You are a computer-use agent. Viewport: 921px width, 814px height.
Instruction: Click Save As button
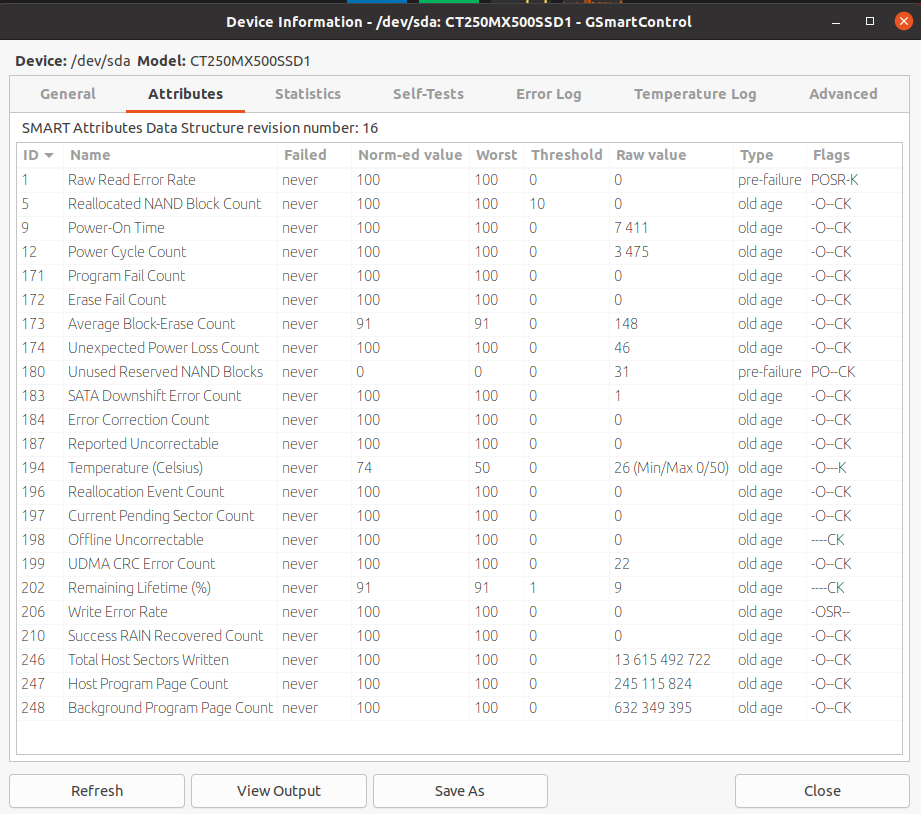coord(460,791)
